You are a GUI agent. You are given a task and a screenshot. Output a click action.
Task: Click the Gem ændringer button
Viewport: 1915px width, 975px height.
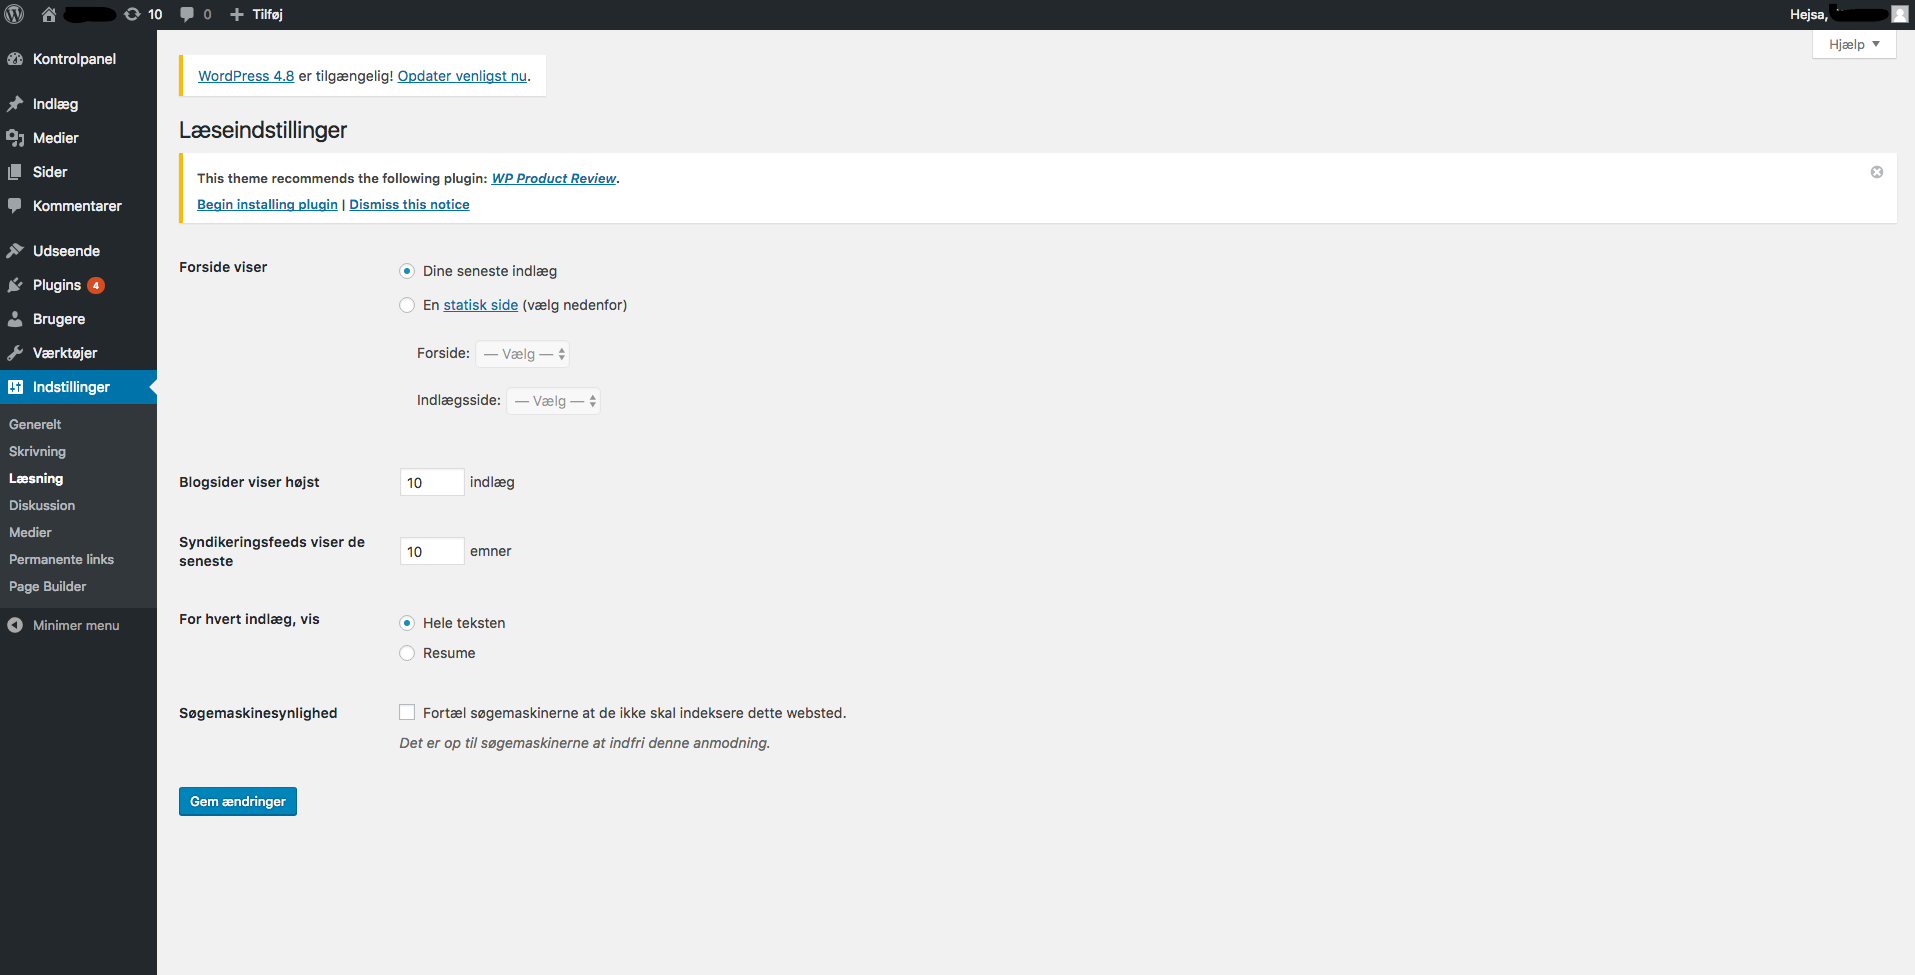(238, 801)
